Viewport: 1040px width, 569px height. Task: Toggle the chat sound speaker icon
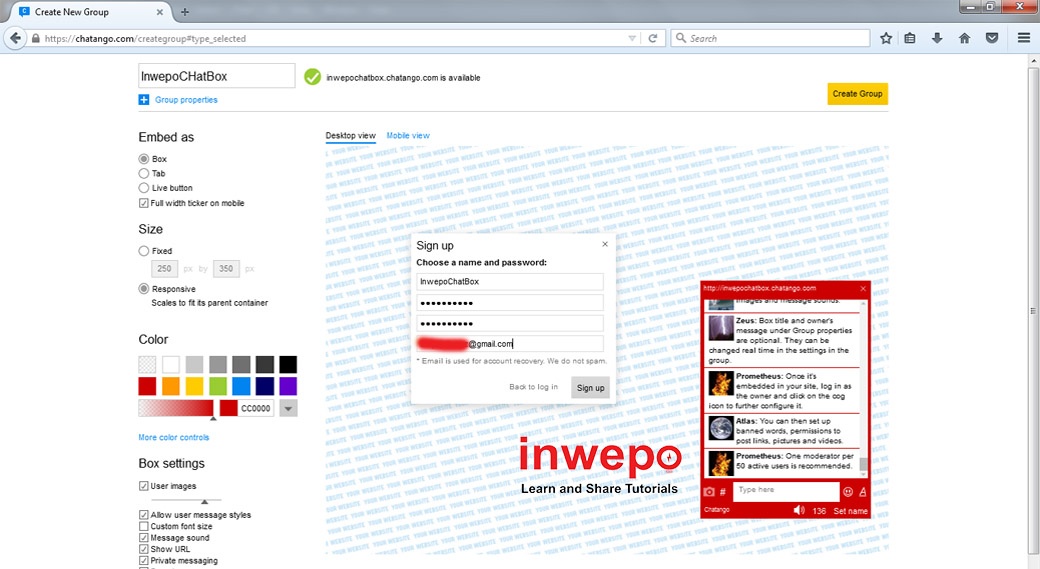coord(799,511)
